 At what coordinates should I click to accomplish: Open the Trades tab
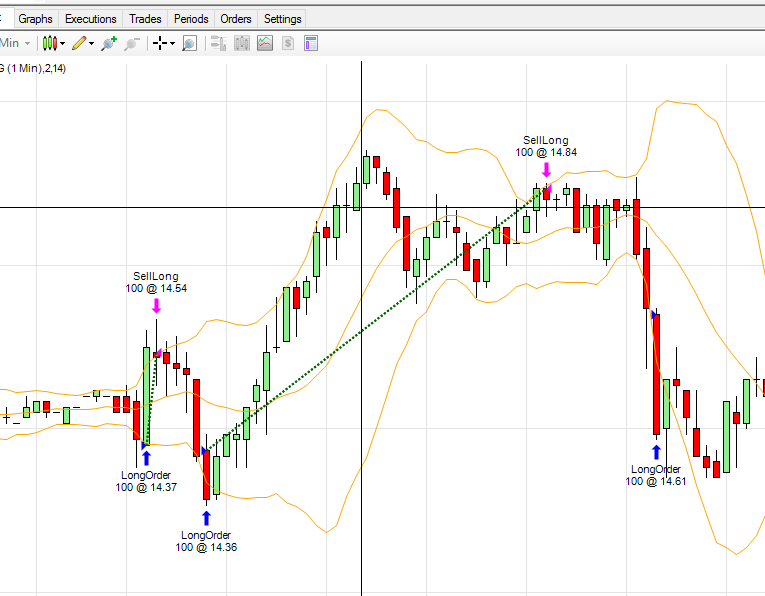coord(146,19)
